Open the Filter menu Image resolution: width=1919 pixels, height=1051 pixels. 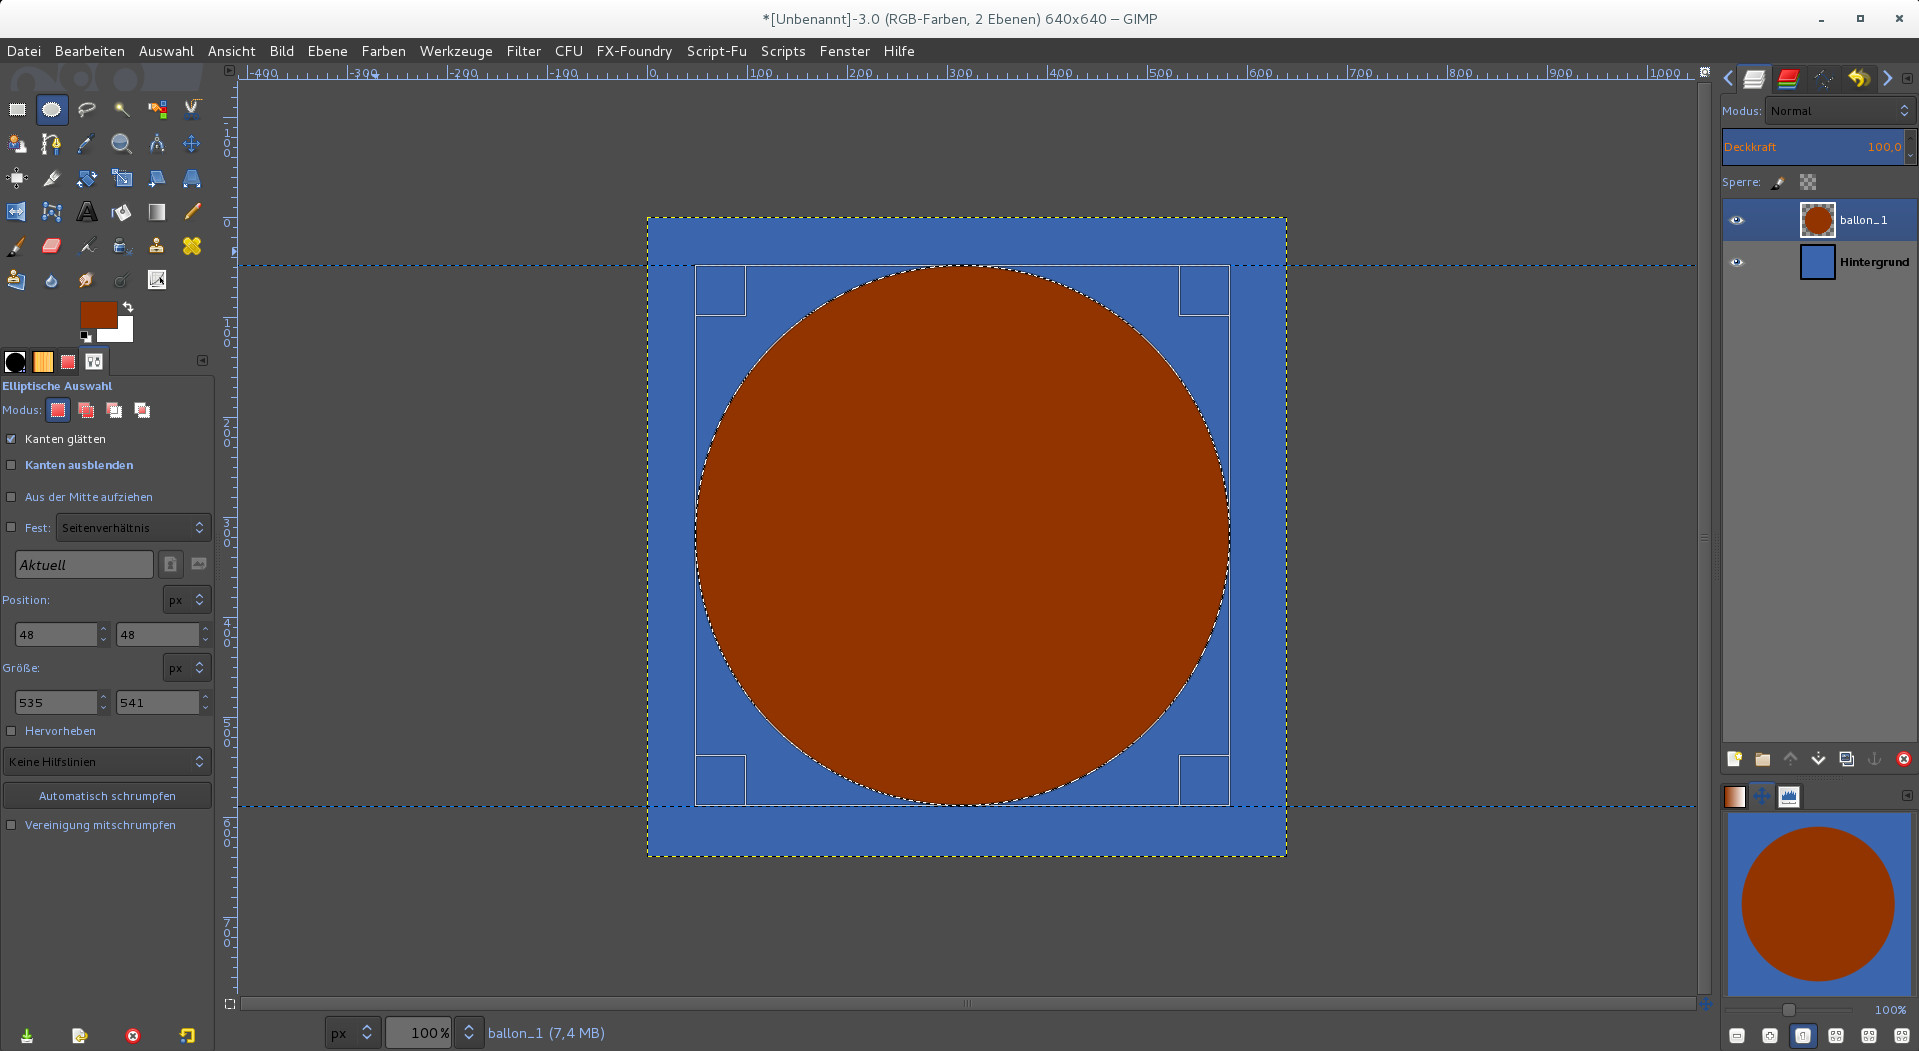(523, 51)
